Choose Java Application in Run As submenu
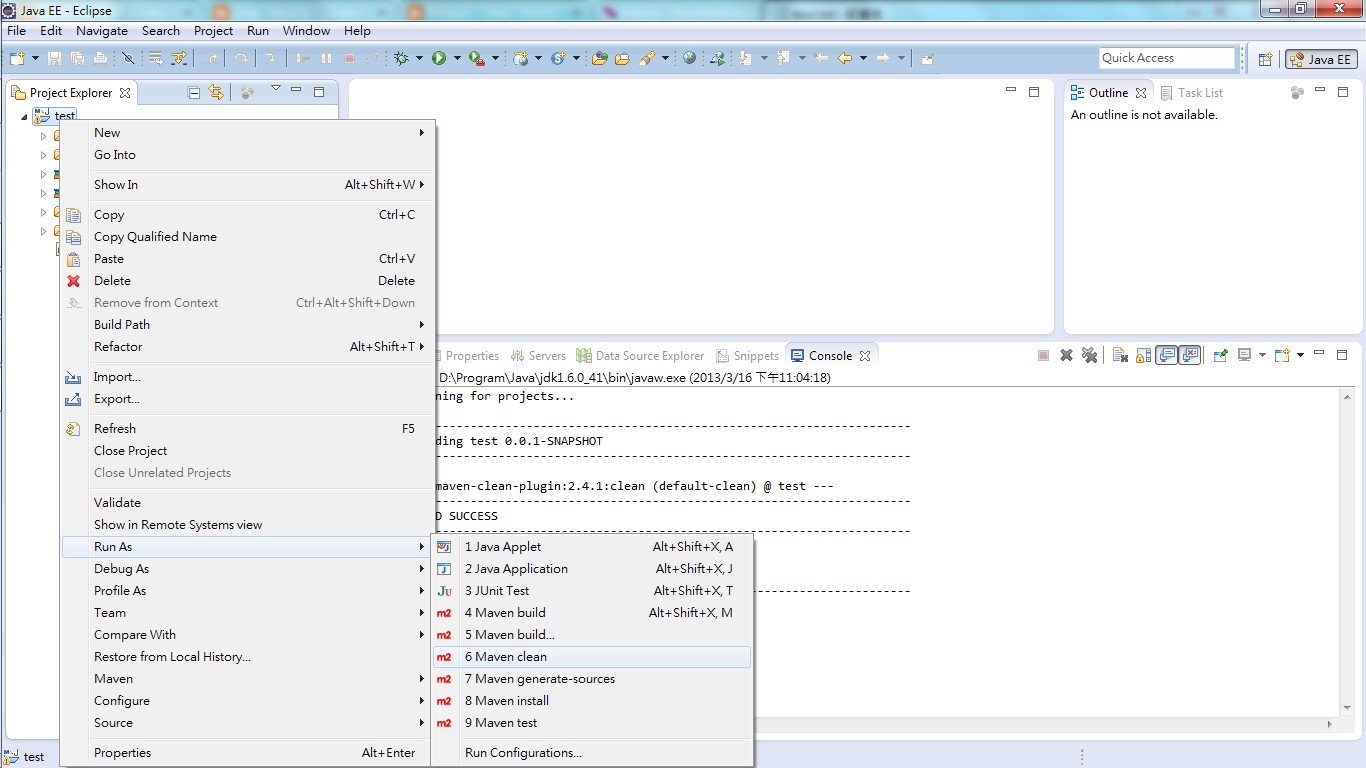The width and height of the screenshot is (1366, 768). [592, 569]
